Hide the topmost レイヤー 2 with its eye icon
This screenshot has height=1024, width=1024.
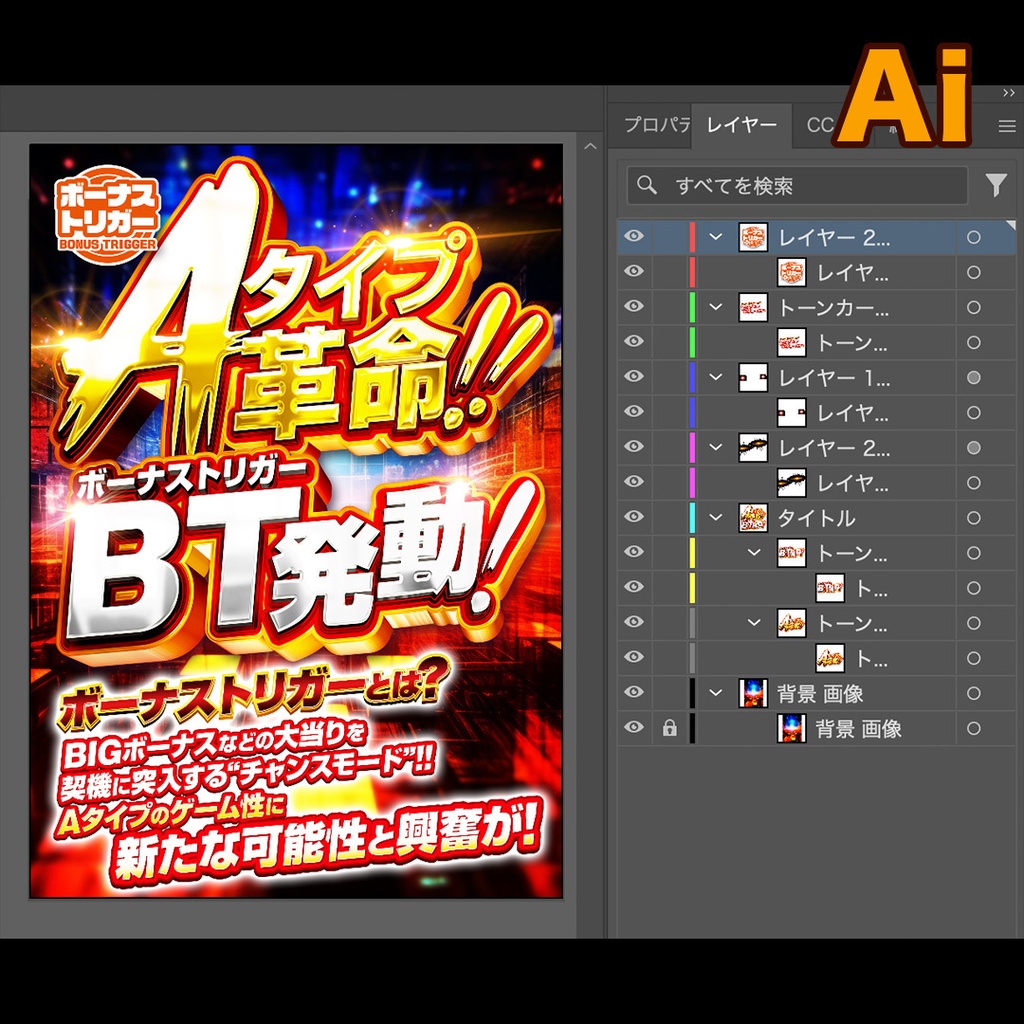click(x=633, y=237)
